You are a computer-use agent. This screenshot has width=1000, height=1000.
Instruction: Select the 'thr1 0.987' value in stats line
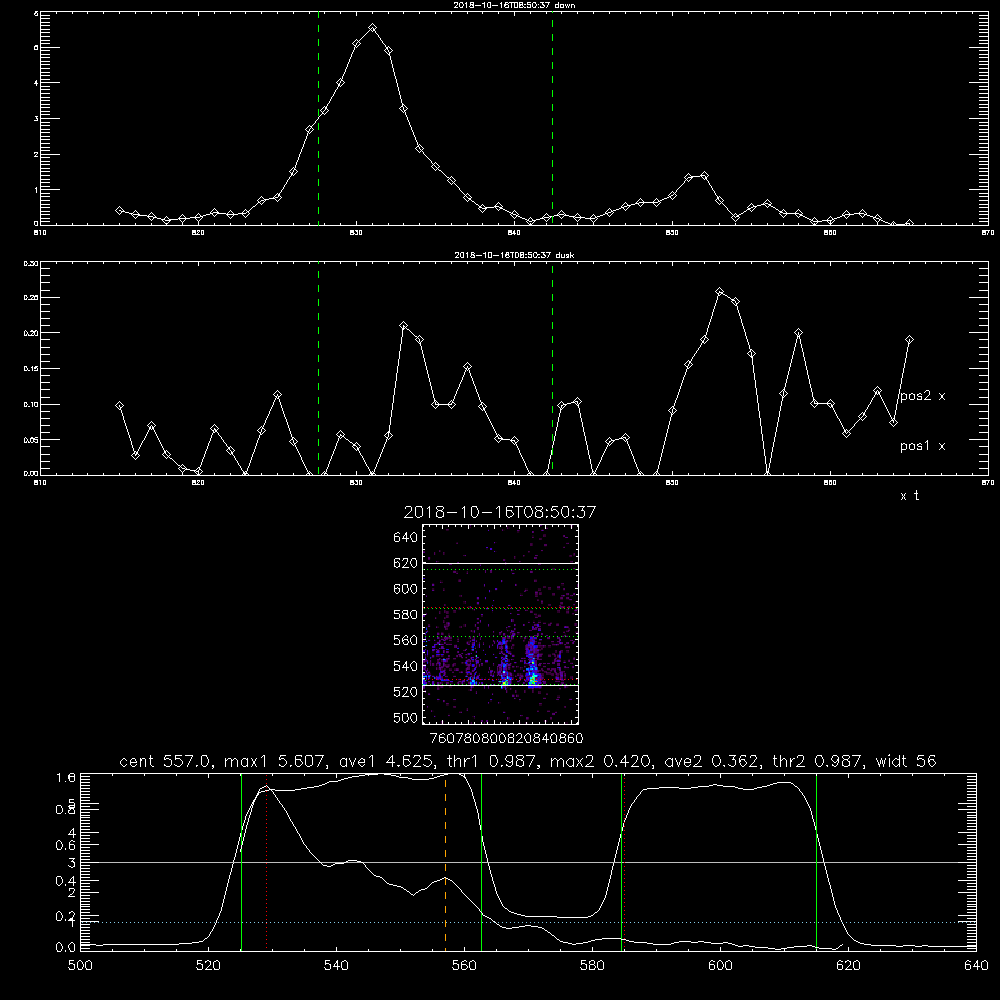pos(493,761)
